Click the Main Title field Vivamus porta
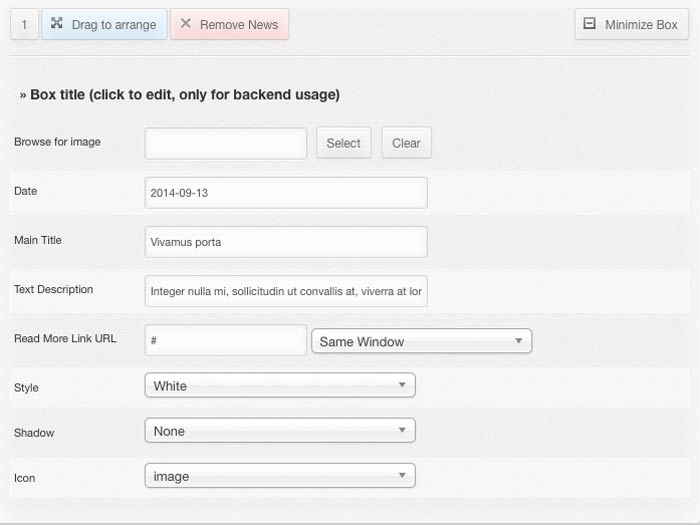Screen dimensions: 700x525 [286, 241]
